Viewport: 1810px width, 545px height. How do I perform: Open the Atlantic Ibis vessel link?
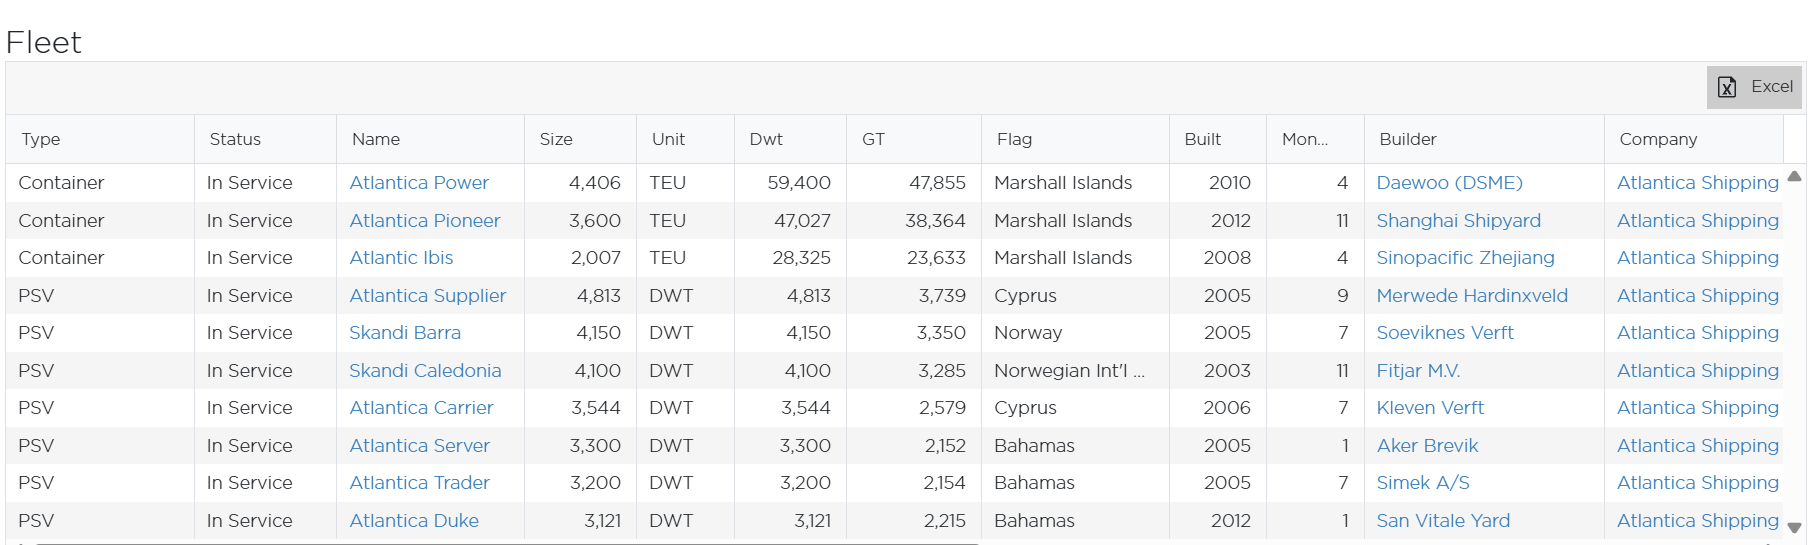tap(401, 258)
